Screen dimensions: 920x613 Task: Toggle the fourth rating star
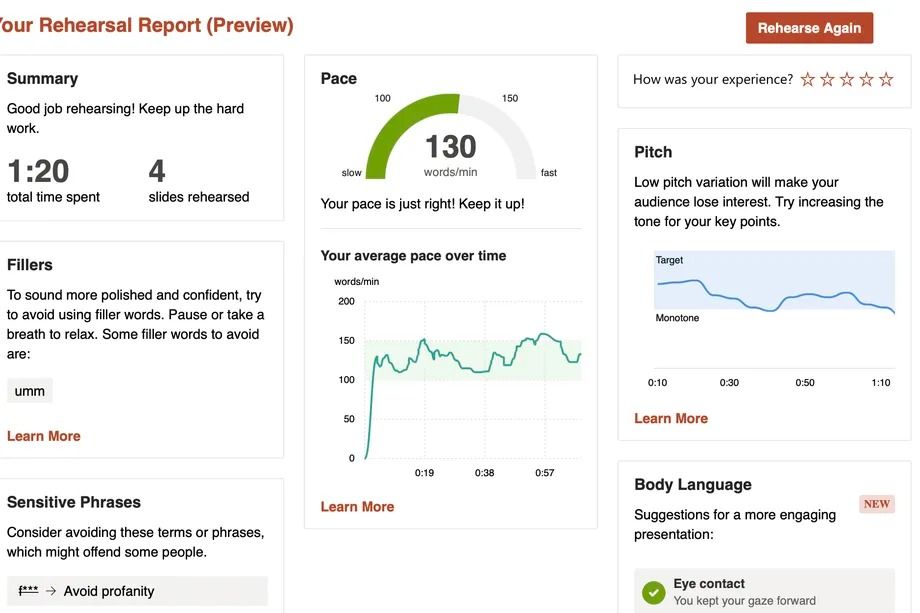866,78
